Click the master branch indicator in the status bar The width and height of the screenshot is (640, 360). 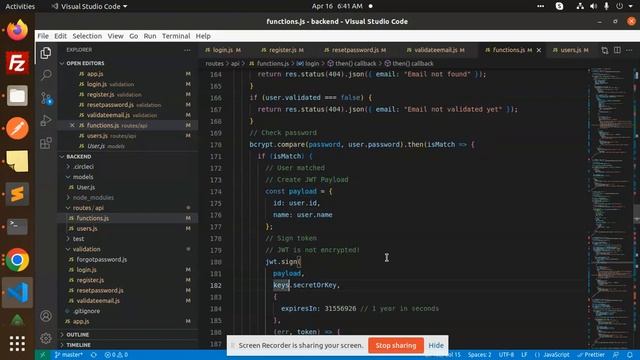[x=69, y=355]
